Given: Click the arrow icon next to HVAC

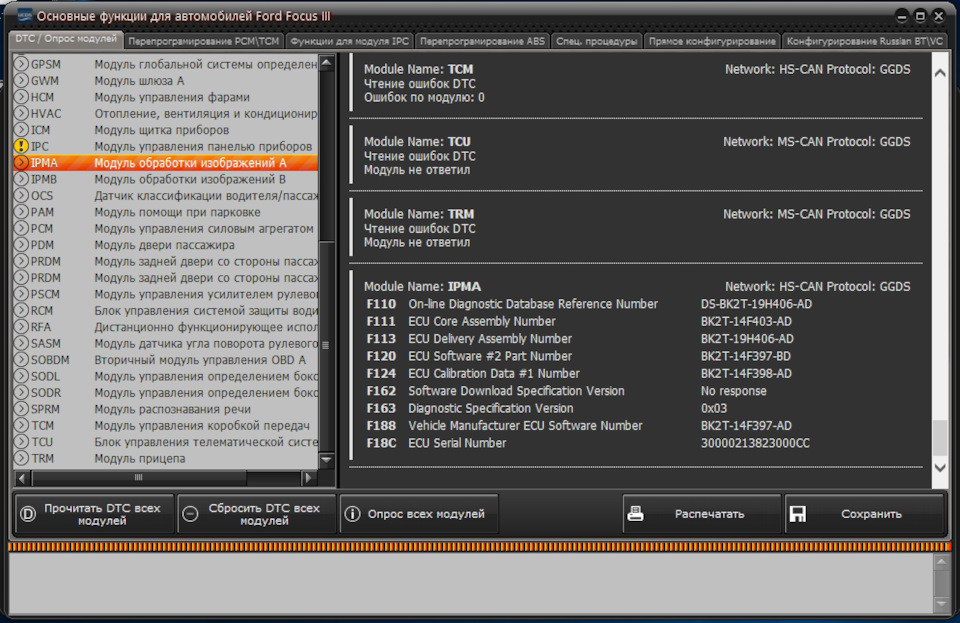Looking at the screenshot, I should pyautogui.click(x=20, y=114).
